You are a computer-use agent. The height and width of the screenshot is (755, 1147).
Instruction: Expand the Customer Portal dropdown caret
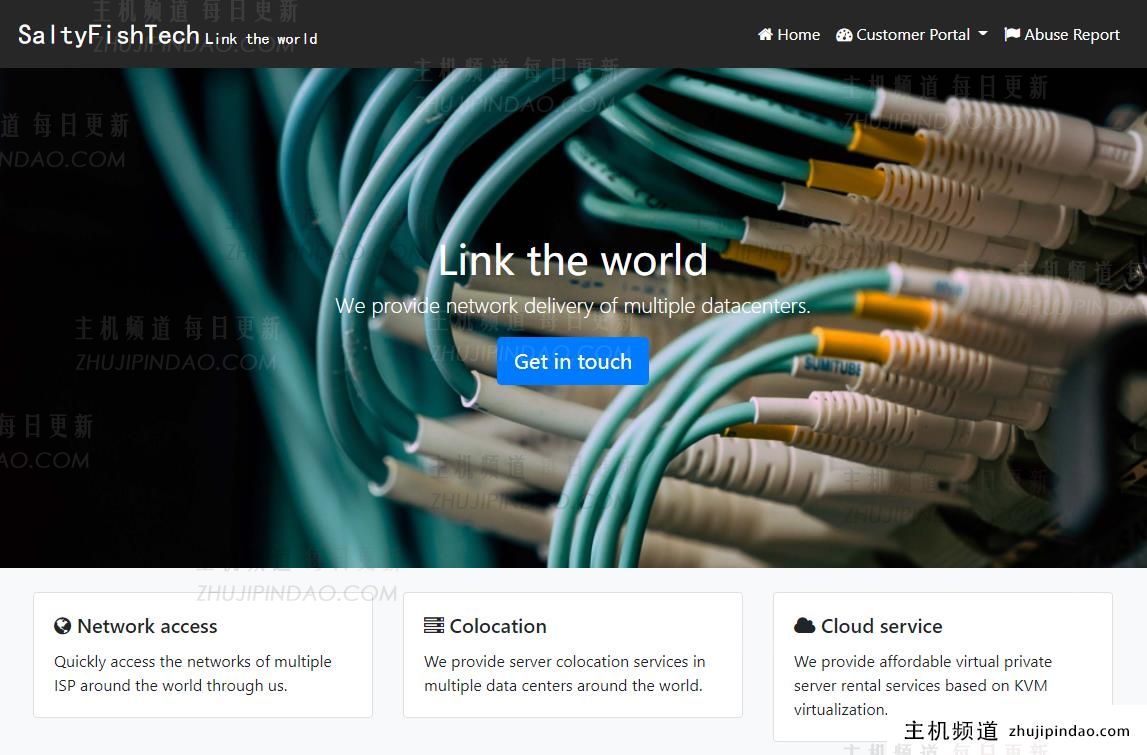(982, 34)
